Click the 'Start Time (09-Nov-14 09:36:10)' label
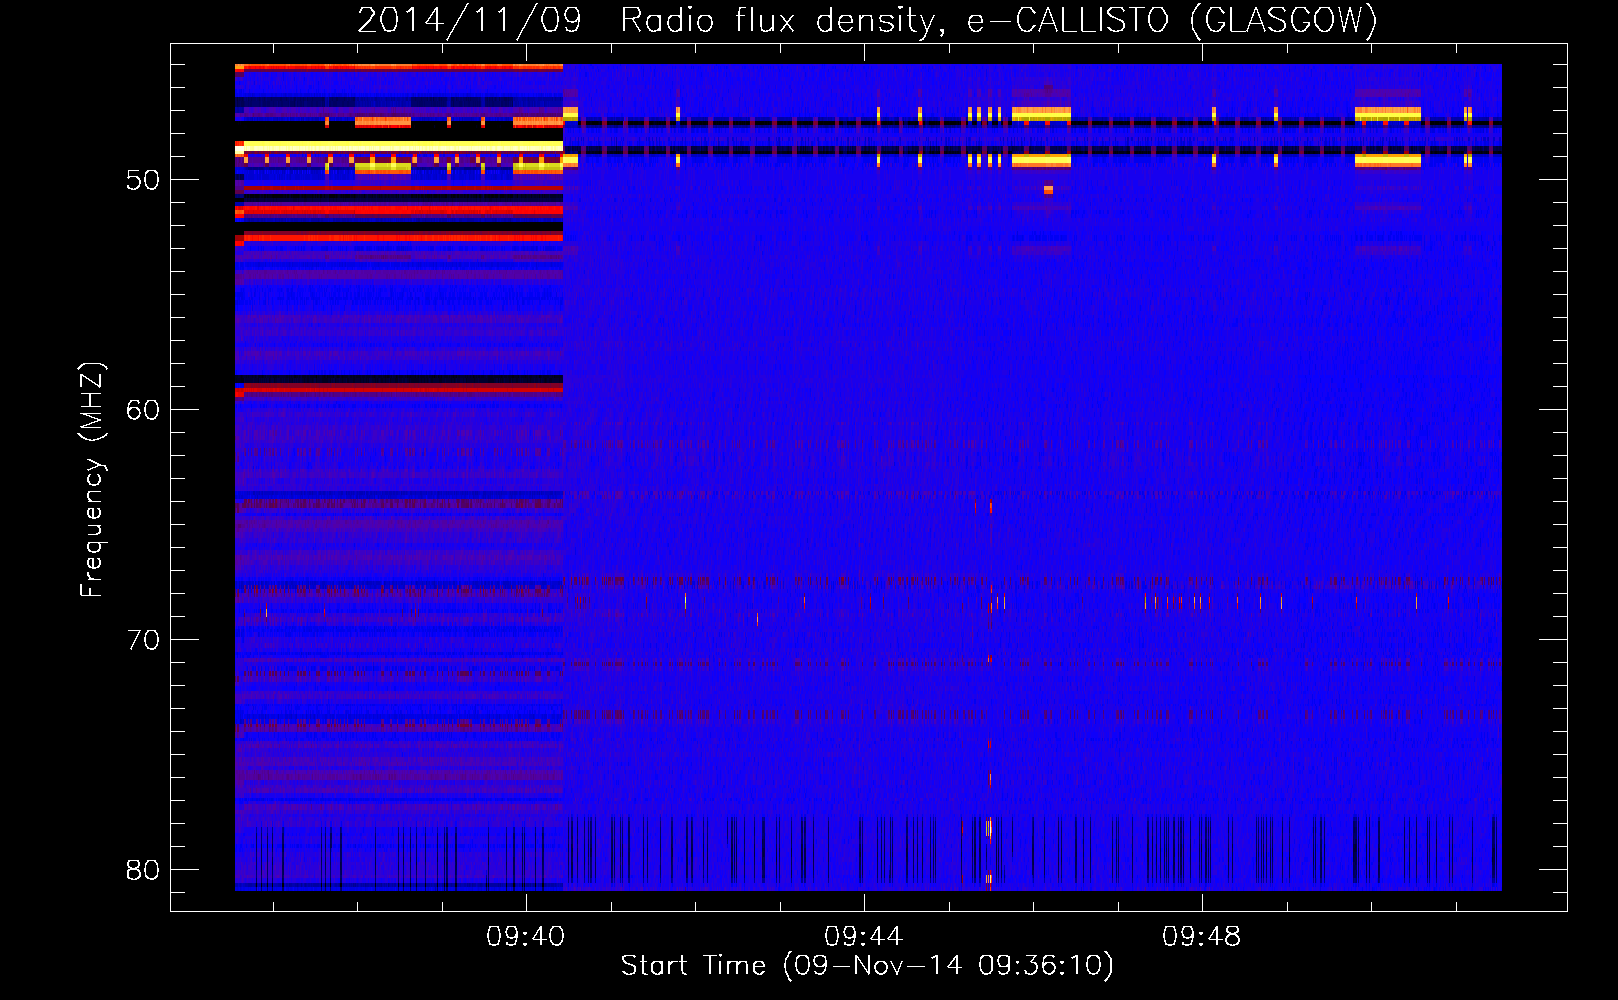This screenshot has height=1000, width=1618. click(x=867, y=966)
